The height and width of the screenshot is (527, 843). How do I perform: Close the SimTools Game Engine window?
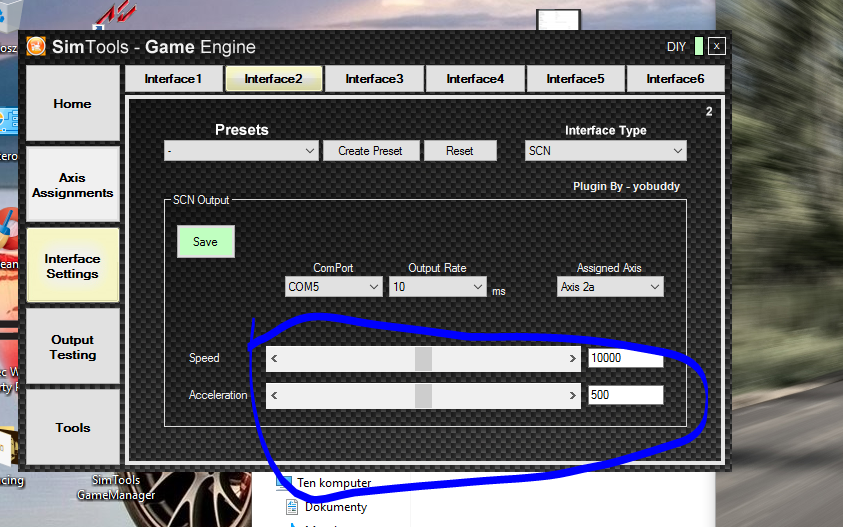pos(717,46)
